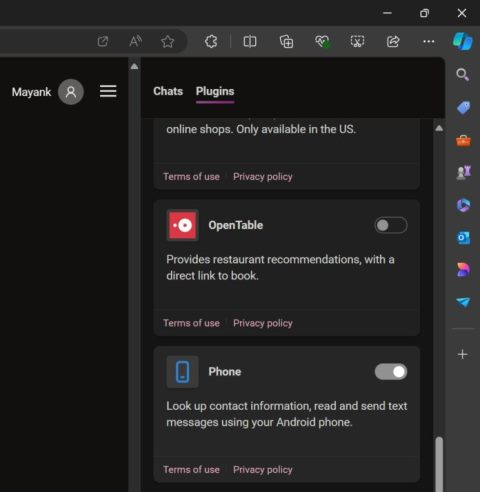Customize sidebar with plus button
Screen dimensions: 480x492
463,354
